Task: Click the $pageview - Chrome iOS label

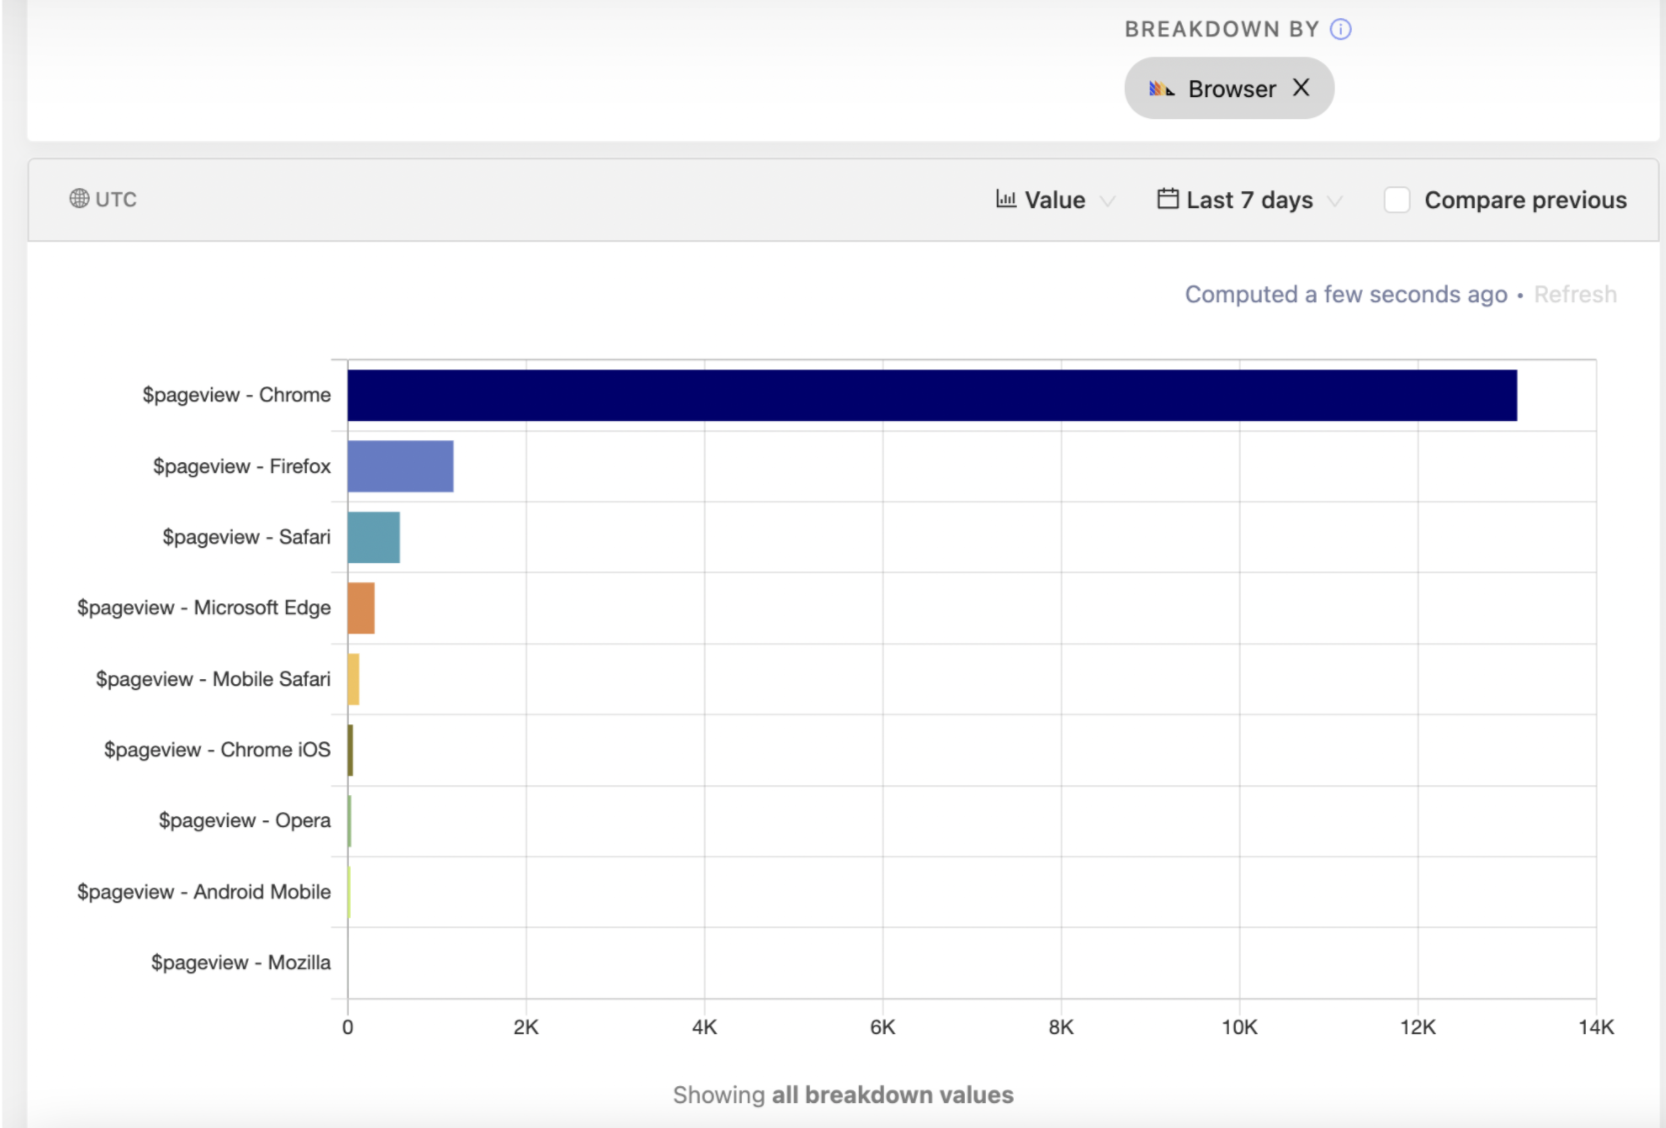Action: 217,750
